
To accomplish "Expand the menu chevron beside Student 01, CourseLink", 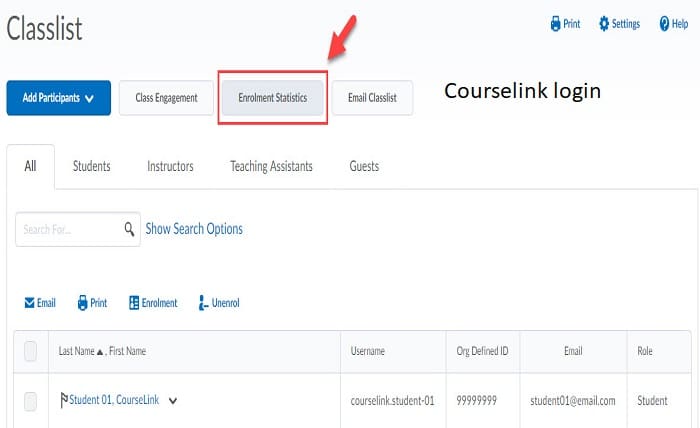I will [173, 401].
